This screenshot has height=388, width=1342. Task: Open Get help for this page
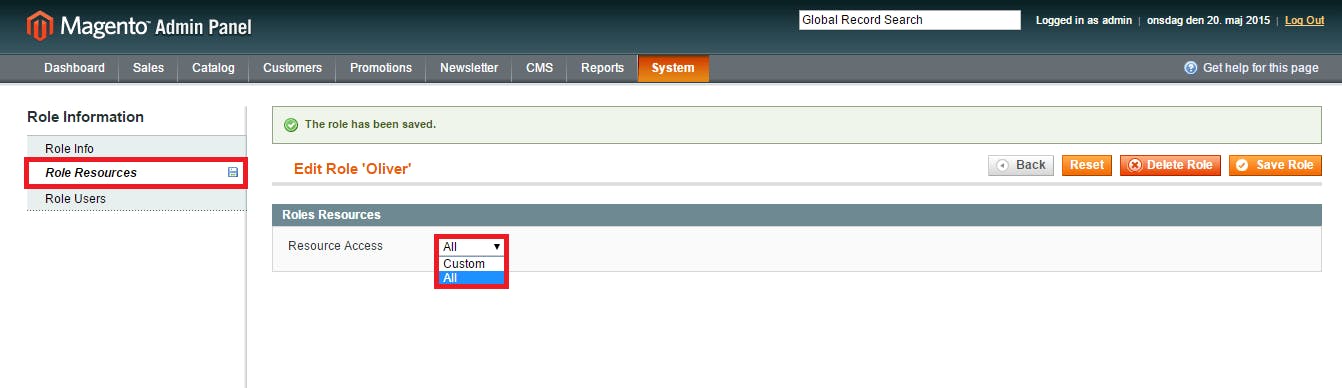pos(1260,68)
